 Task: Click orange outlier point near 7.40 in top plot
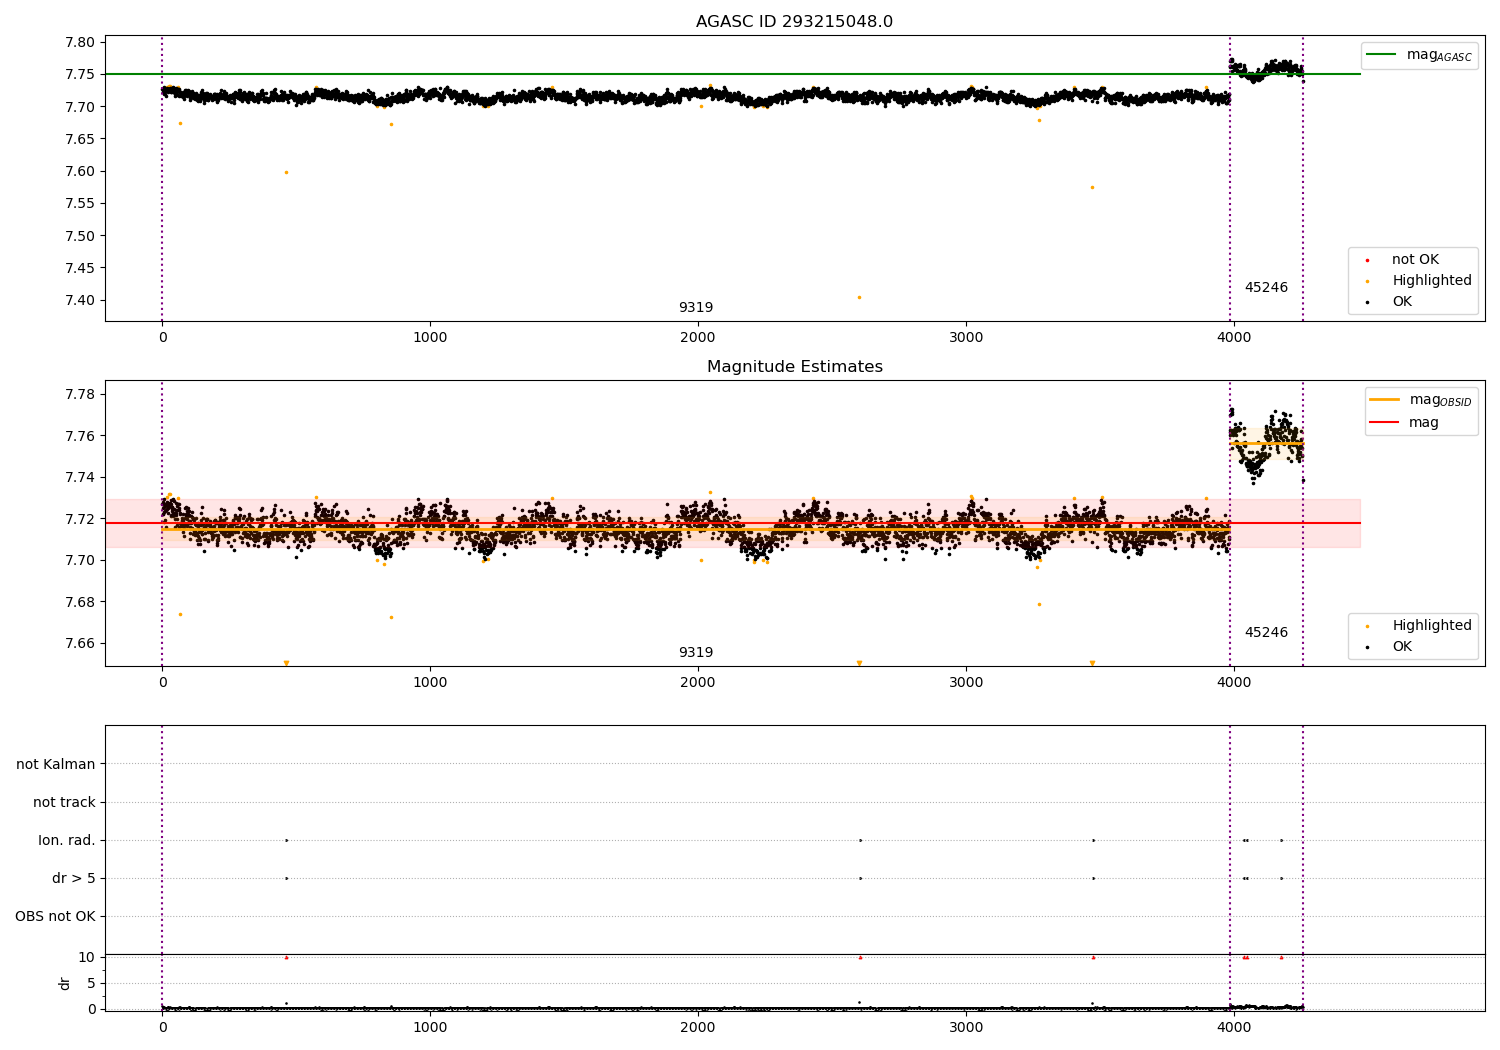(x=859, y=297)
